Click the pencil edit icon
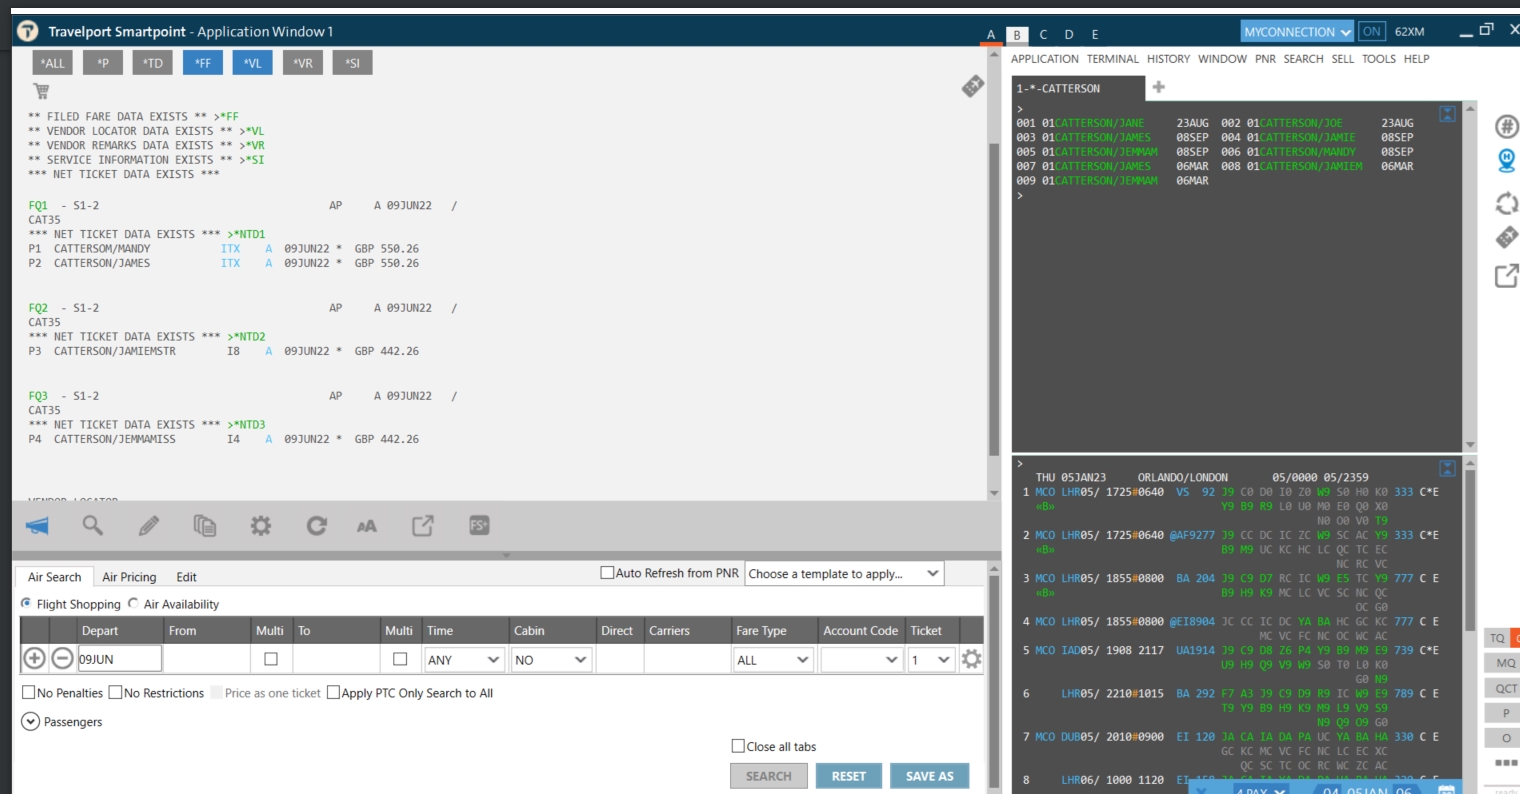This screenshot has width=1520, height=794. [x=149, y=525]
